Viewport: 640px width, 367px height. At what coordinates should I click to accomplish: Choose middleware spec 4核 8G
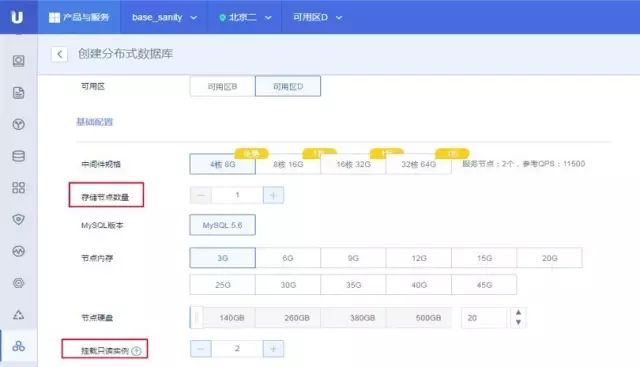[x=222, y=164]
